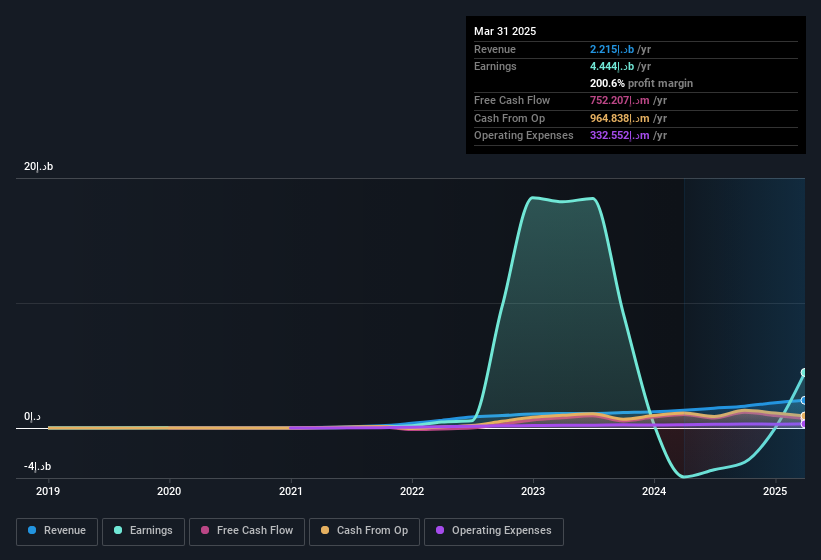The width and height of the screenshot is (821, 560).
Task: Click the pink Free Cash Flow dot
Action: [205, 530]
